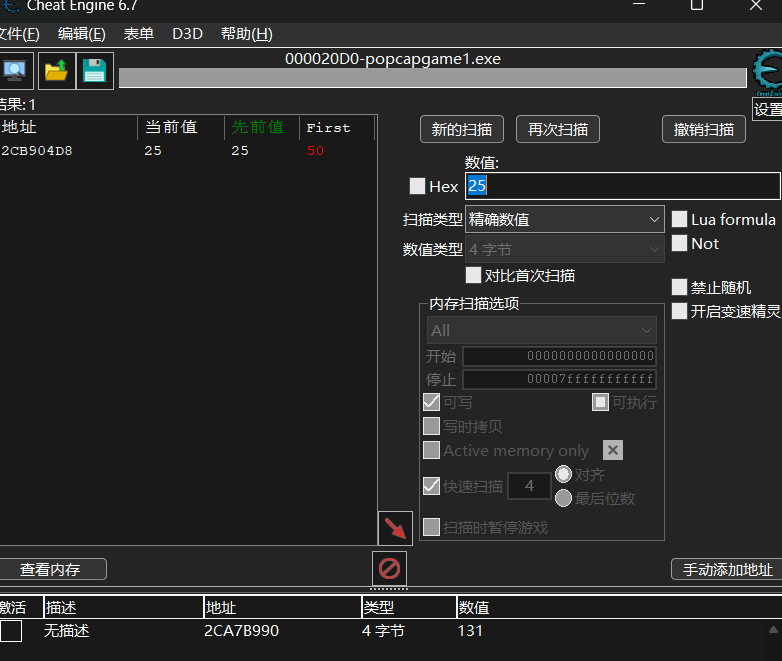Image resolution: width=782 pixels, height=661 pixels.
Task: Open the memory region All dropdown
Action: [542, 330]
